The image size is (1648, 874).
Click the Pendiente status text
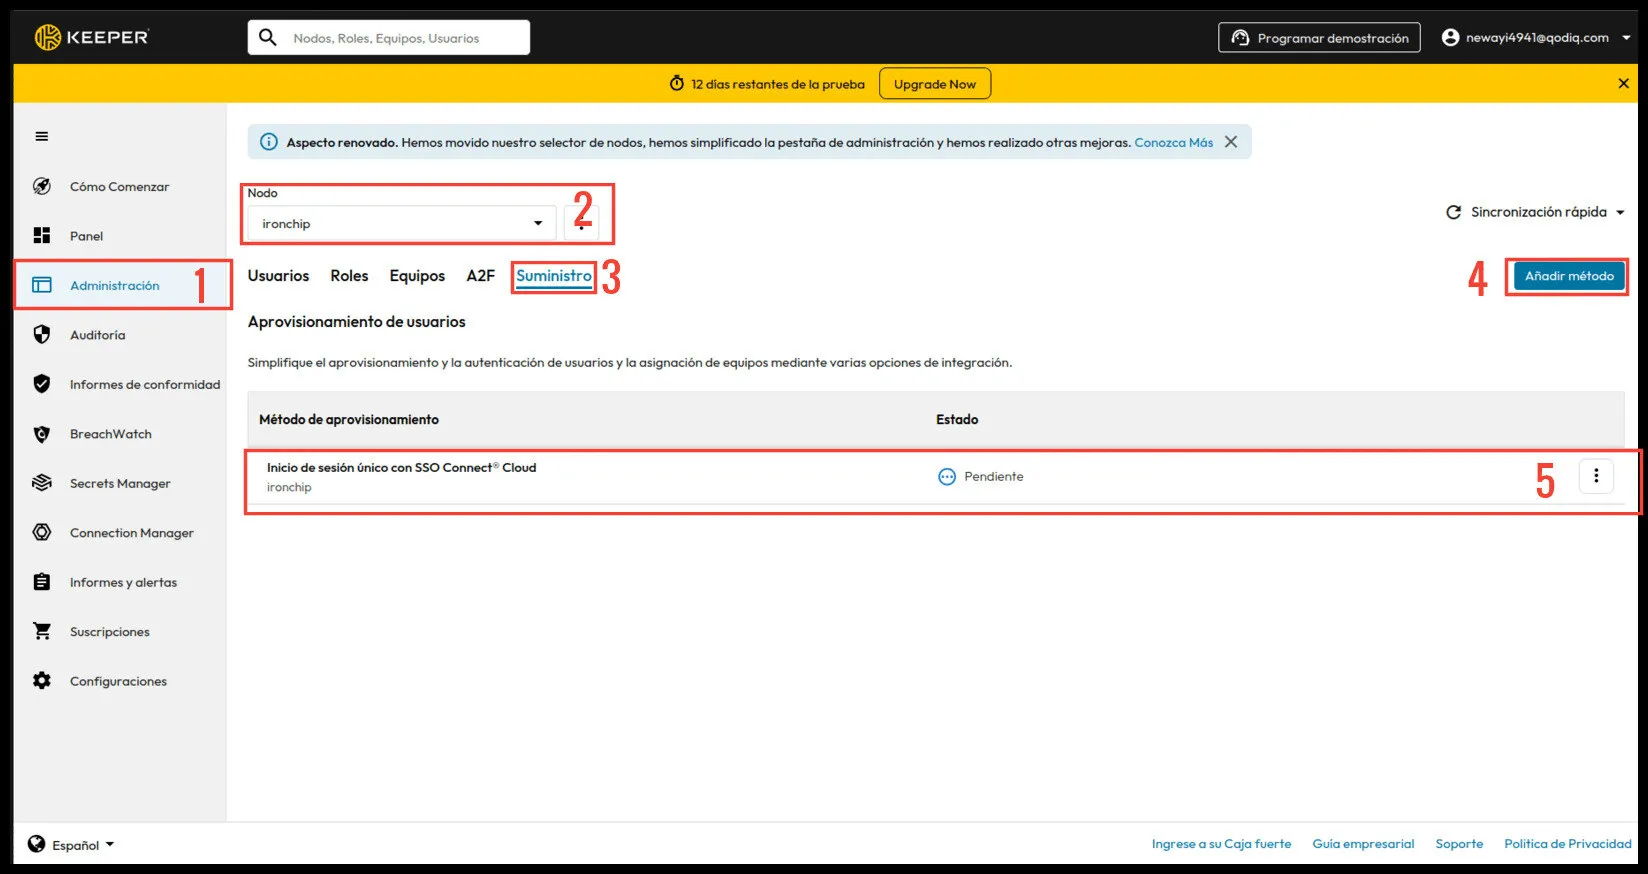pyautogui.click(x=994, y=477)
